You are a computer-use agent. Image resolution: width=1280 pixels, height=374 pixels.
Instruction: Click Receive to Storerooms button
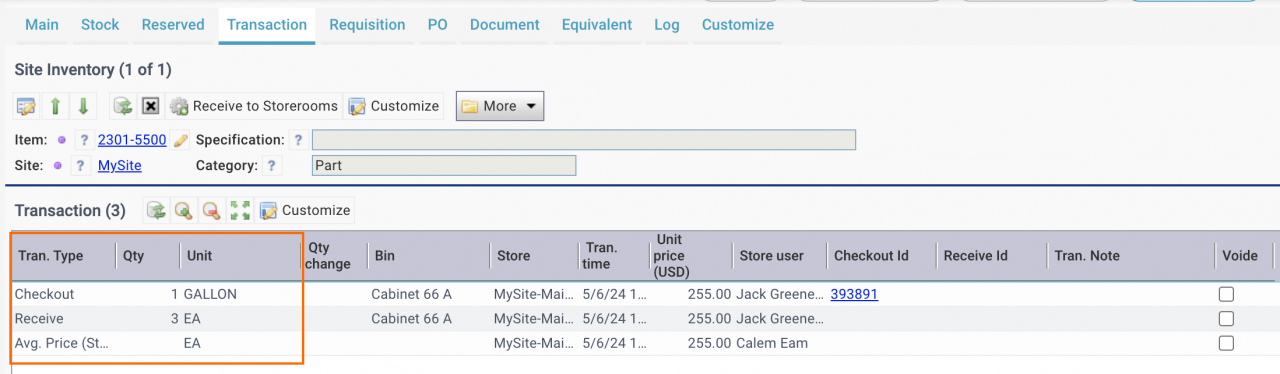[x=254, y=106]
